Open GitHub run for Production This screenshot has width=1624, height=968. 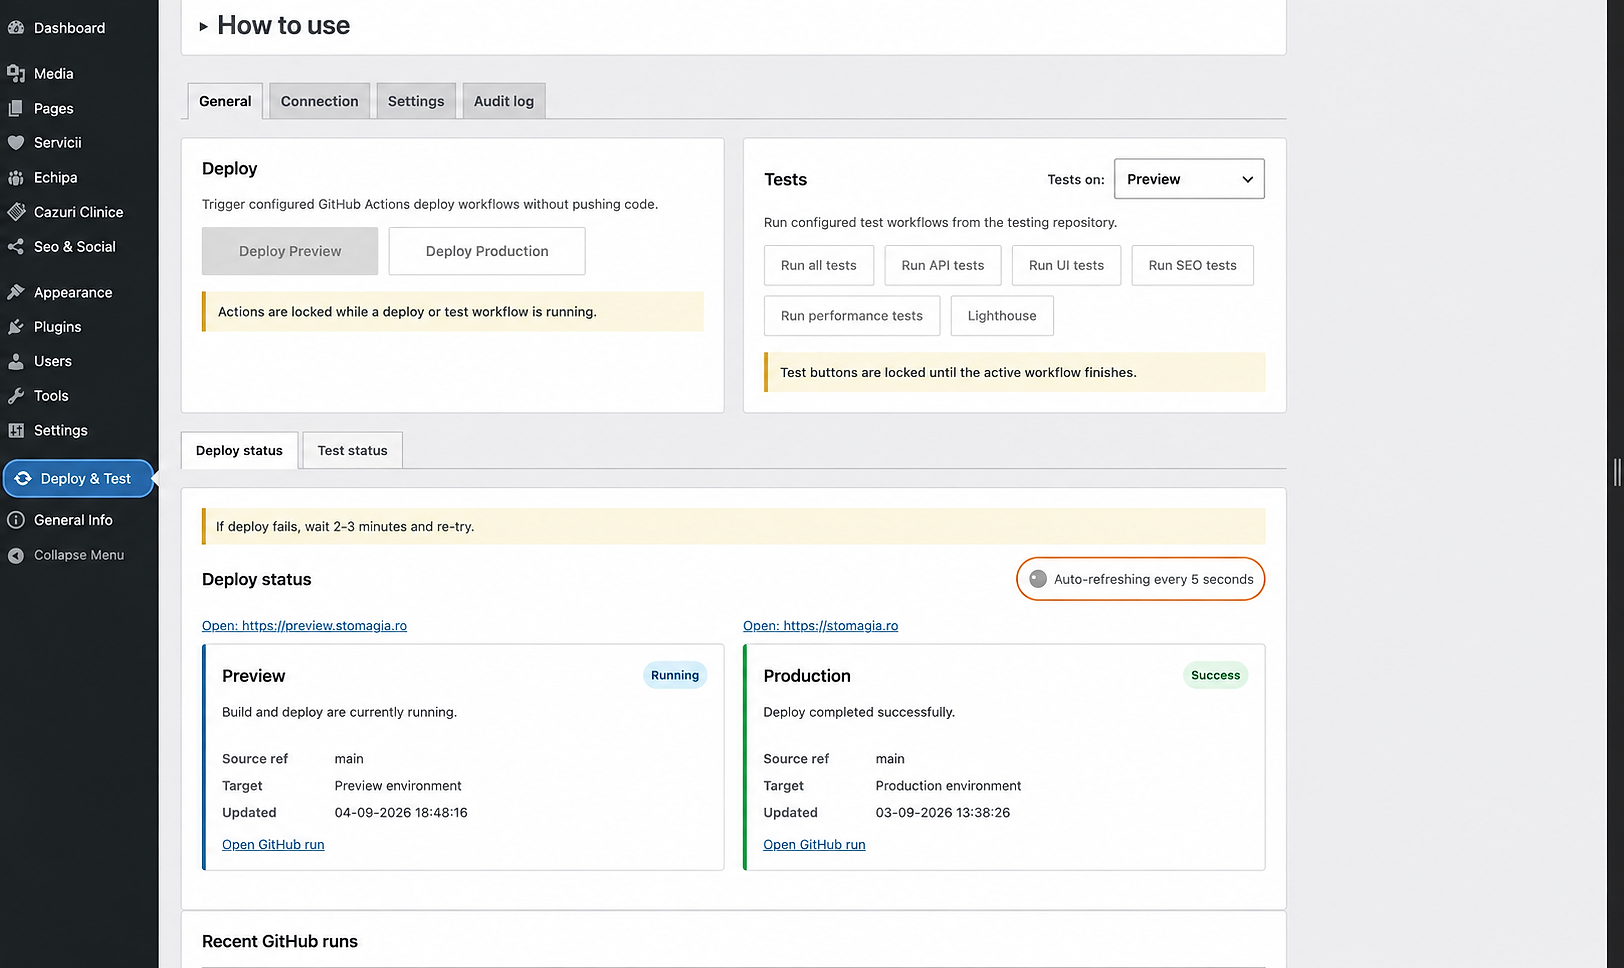814,845
